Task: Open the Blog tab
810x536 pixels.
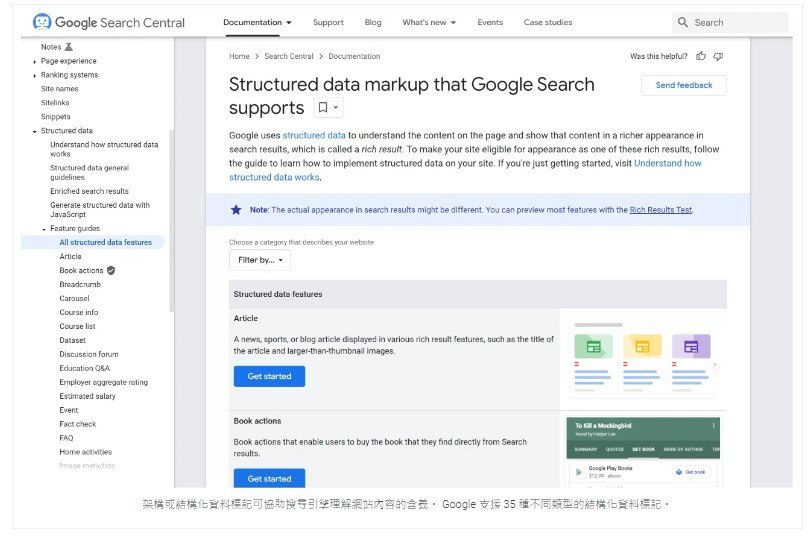Action: (372, 22)
